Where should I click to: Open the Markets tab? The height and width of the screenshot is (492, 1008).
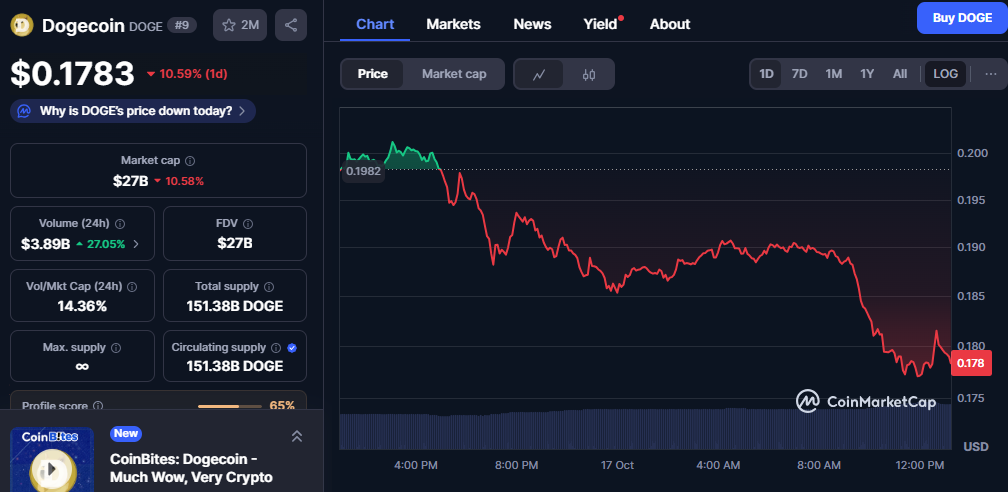[453, 24]
